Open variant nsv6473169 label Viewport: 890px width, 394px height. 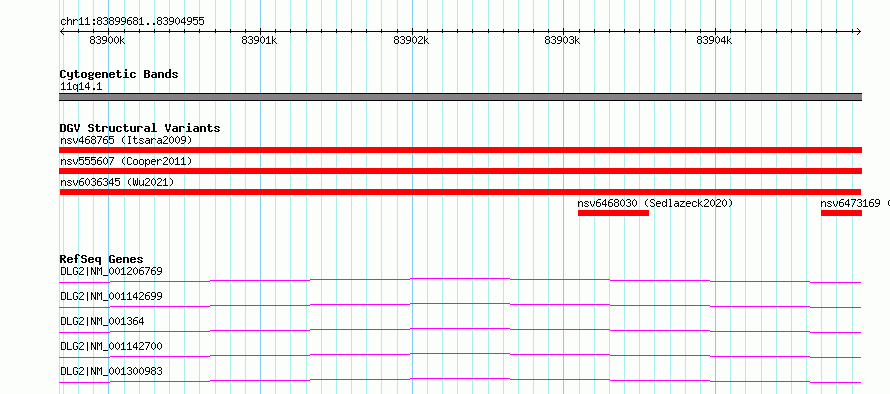850,203
